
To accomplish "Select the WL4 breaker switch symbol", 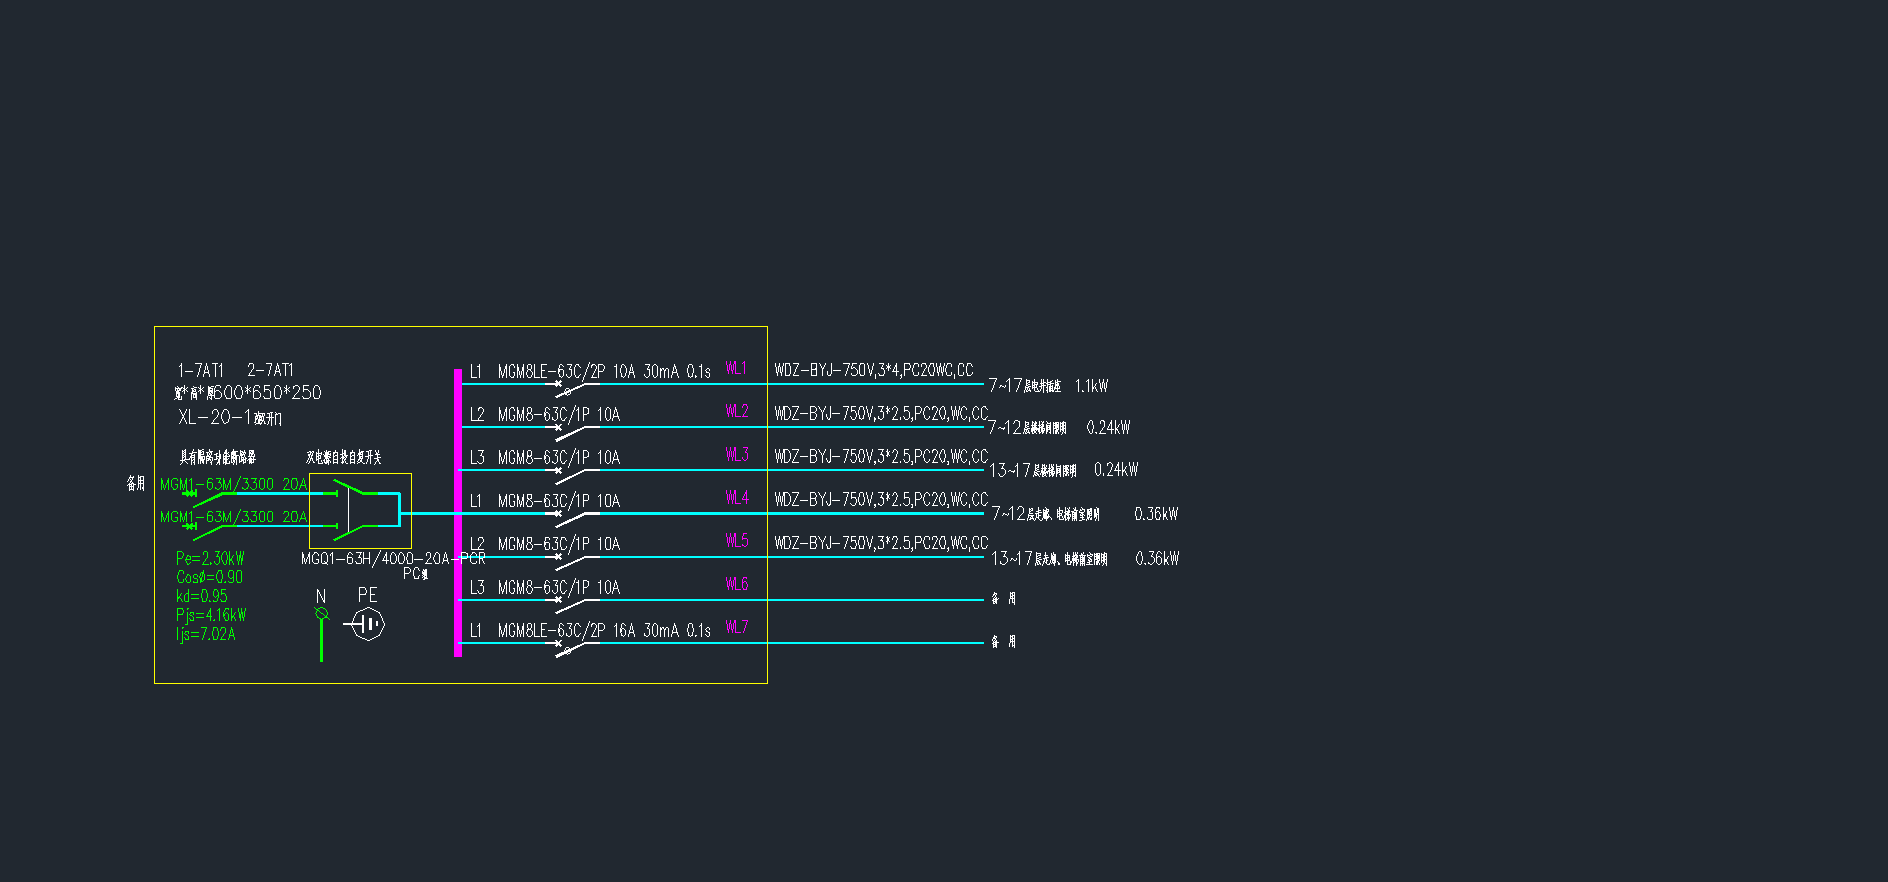I will tap(574, 518).
